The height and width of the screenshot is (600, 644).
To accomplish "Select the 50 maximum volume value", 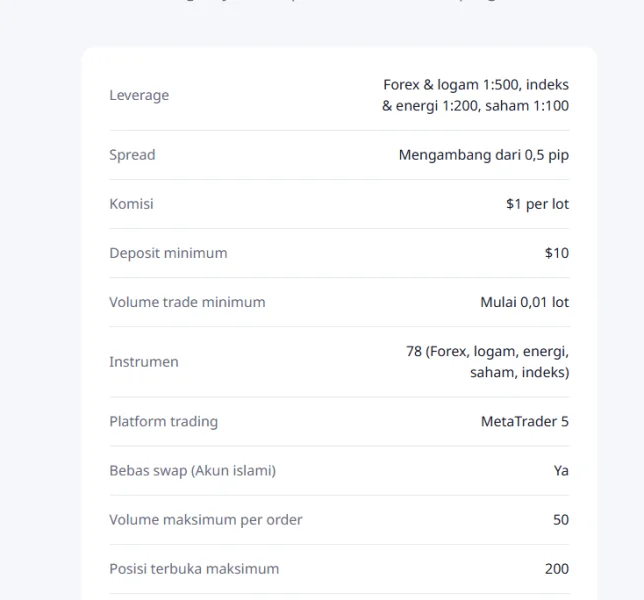I will pyautogui.click(x=561, y=520).
